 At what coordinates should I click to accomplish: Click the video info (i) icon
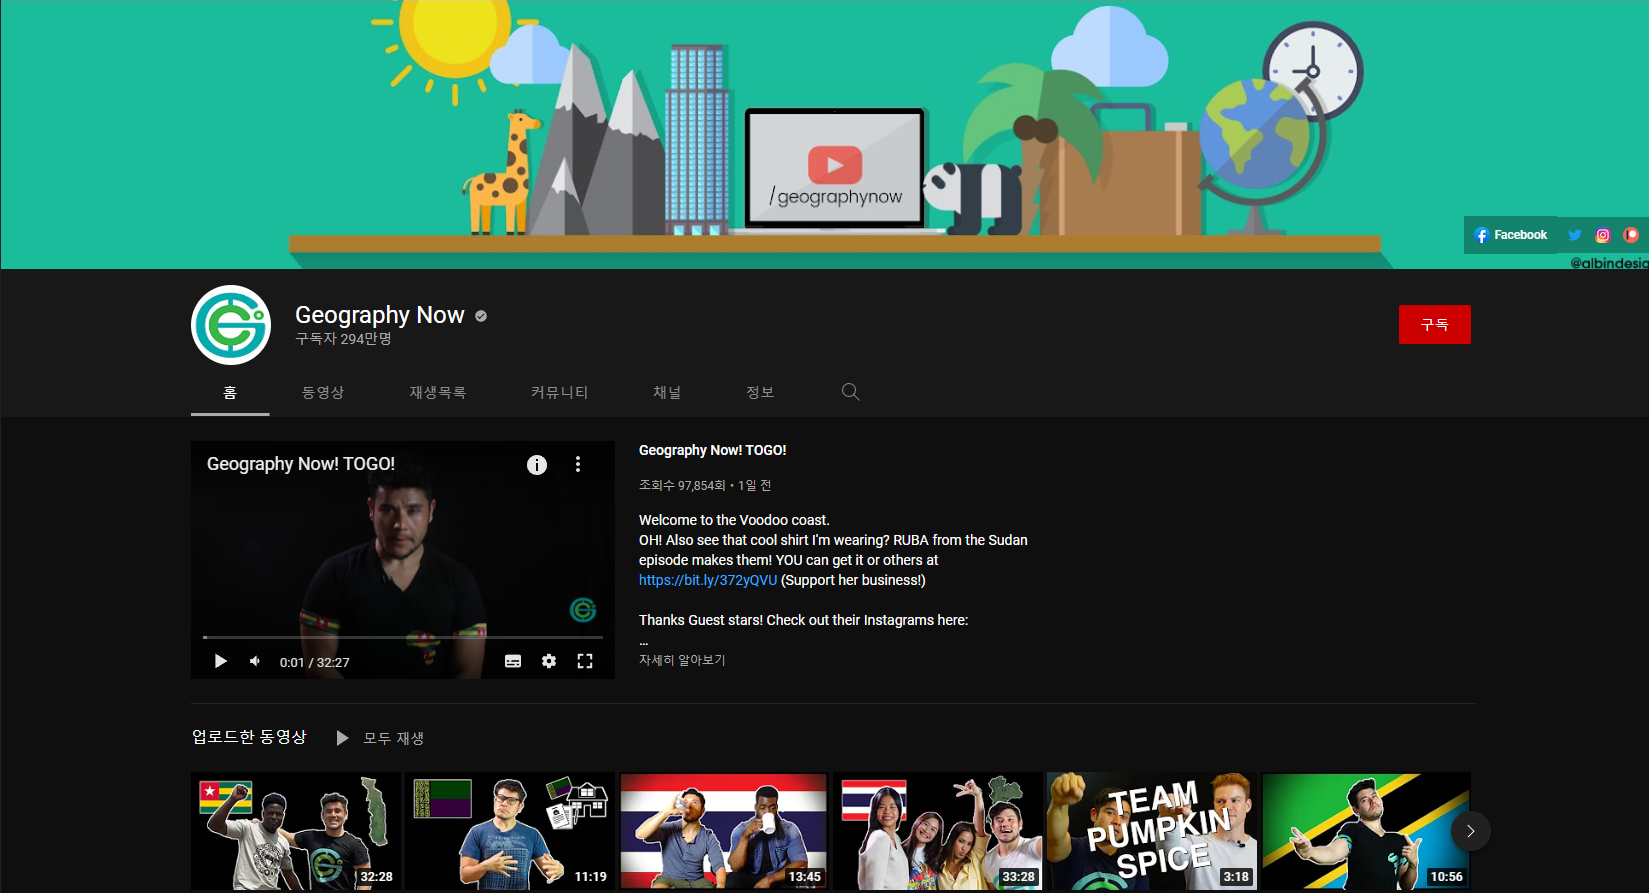pos(537,464)
